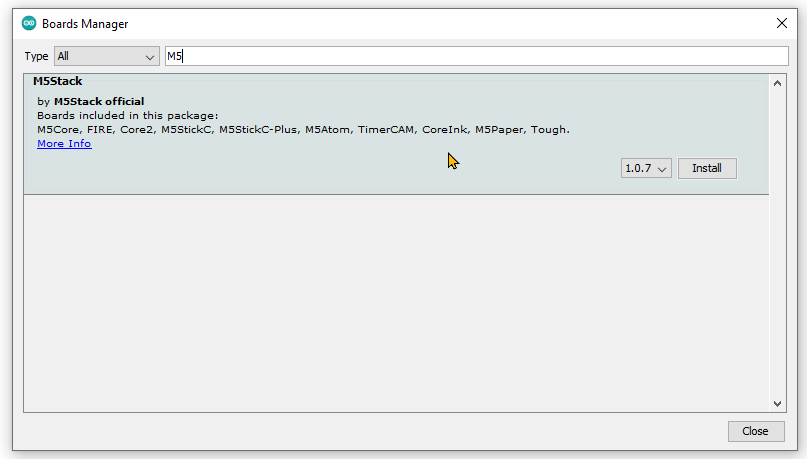Image resolution: width=807 pixels, height=459 pixels.
Task: Select the M5Stack package title
Action: tap(58, 81)
